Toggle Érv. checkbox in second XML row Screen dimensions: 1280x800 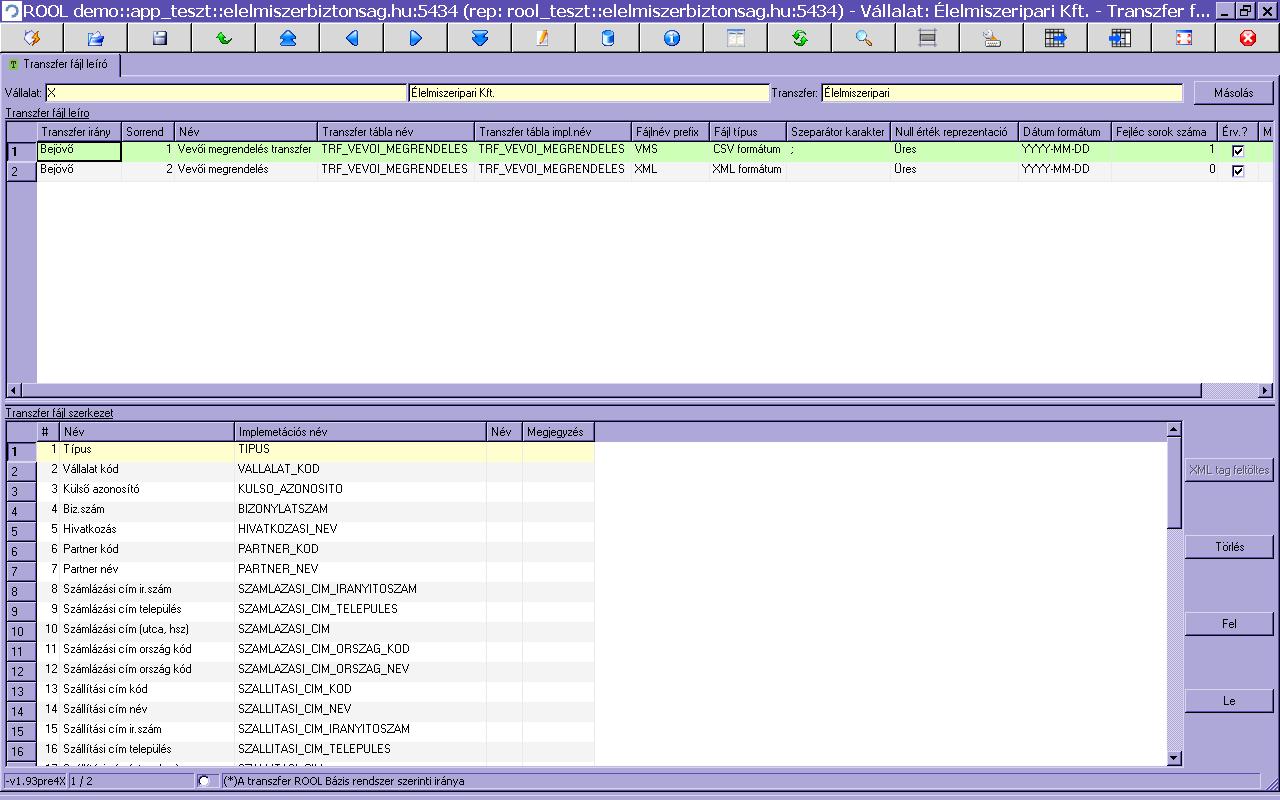click(1238, 171)
